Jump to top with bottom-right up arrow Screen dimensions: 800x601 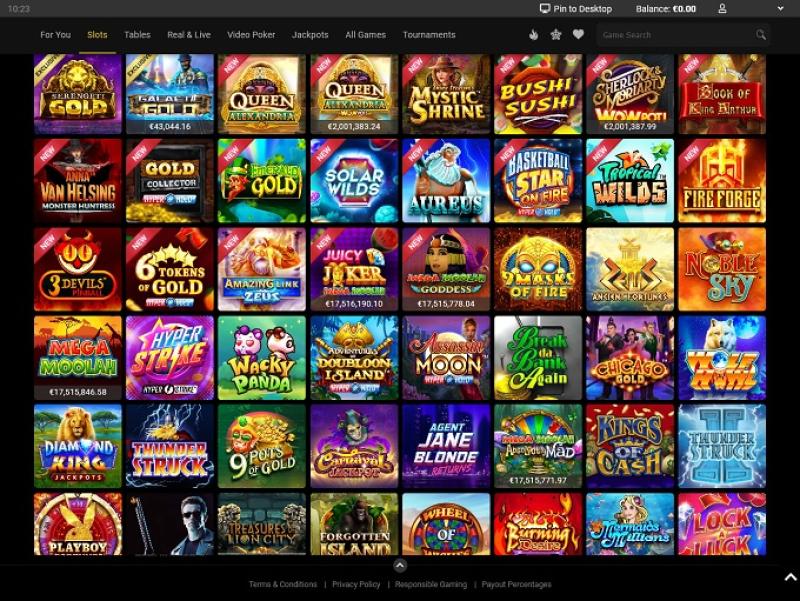point(790,578)
